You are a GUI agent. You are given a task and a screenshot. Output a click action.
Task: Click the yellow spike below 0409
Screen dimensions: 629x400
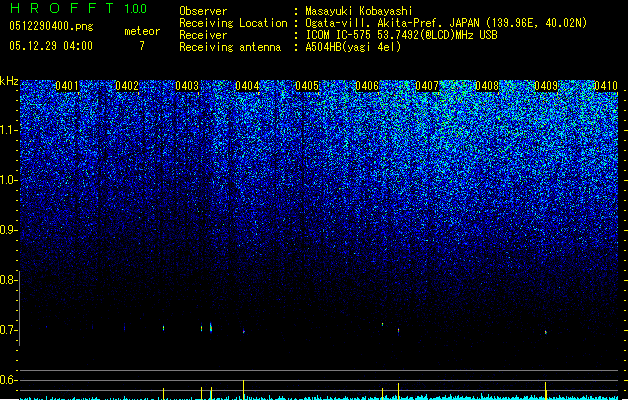[x=546, y=390]
